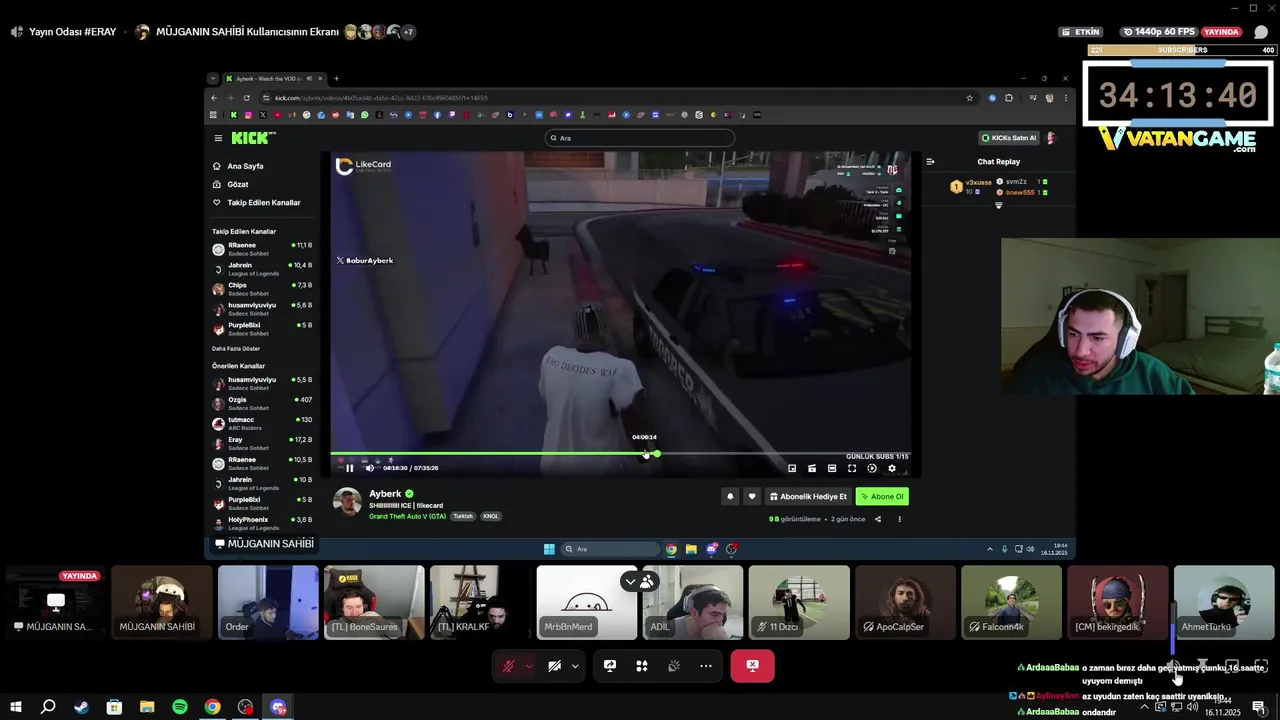Open browser tab search dropdown
1280x720 pixels.
click(x=213, y=78)
